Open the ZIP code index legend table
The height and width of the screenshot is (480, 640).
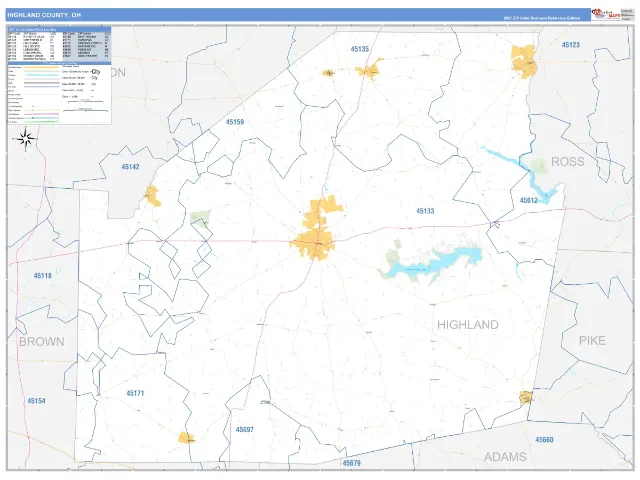[x=59, y=44]
